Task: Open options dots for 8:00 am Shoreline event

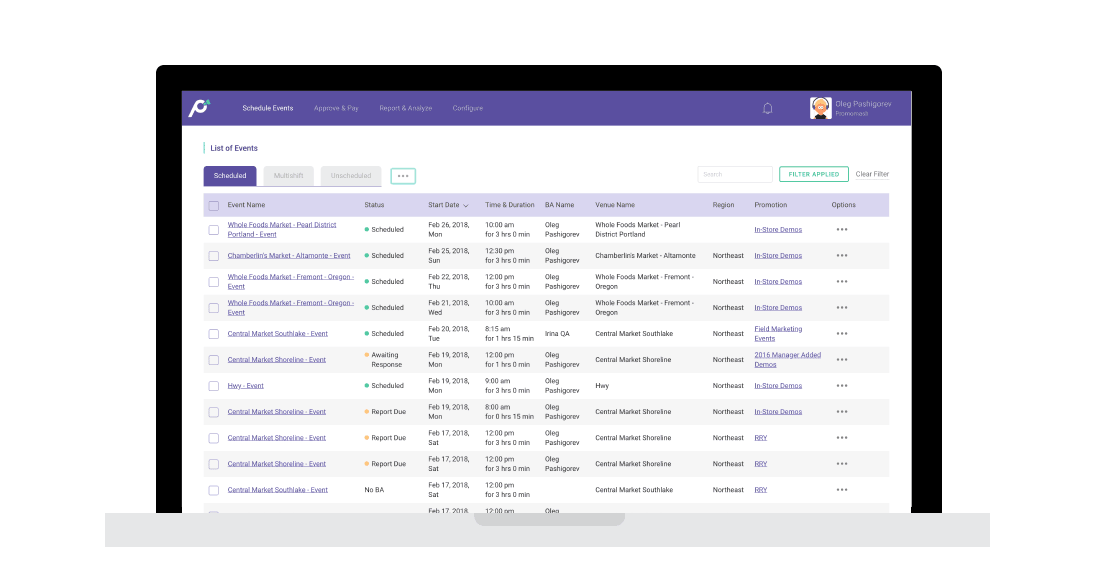Action: pos(842,412)
